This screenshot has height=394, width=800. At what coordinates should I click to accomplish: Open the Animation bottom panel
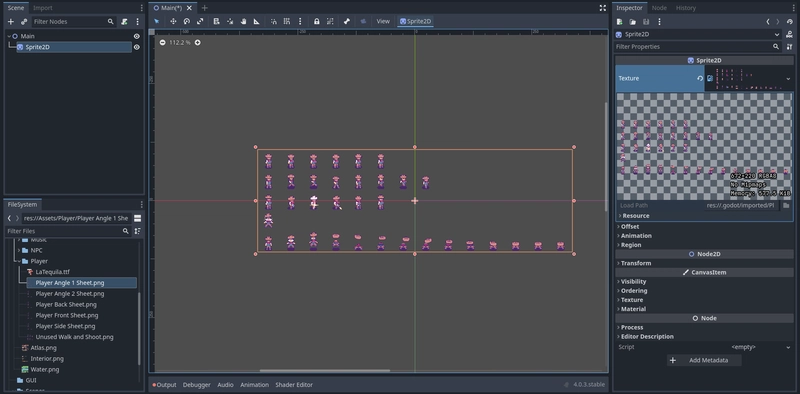(255, 385)
